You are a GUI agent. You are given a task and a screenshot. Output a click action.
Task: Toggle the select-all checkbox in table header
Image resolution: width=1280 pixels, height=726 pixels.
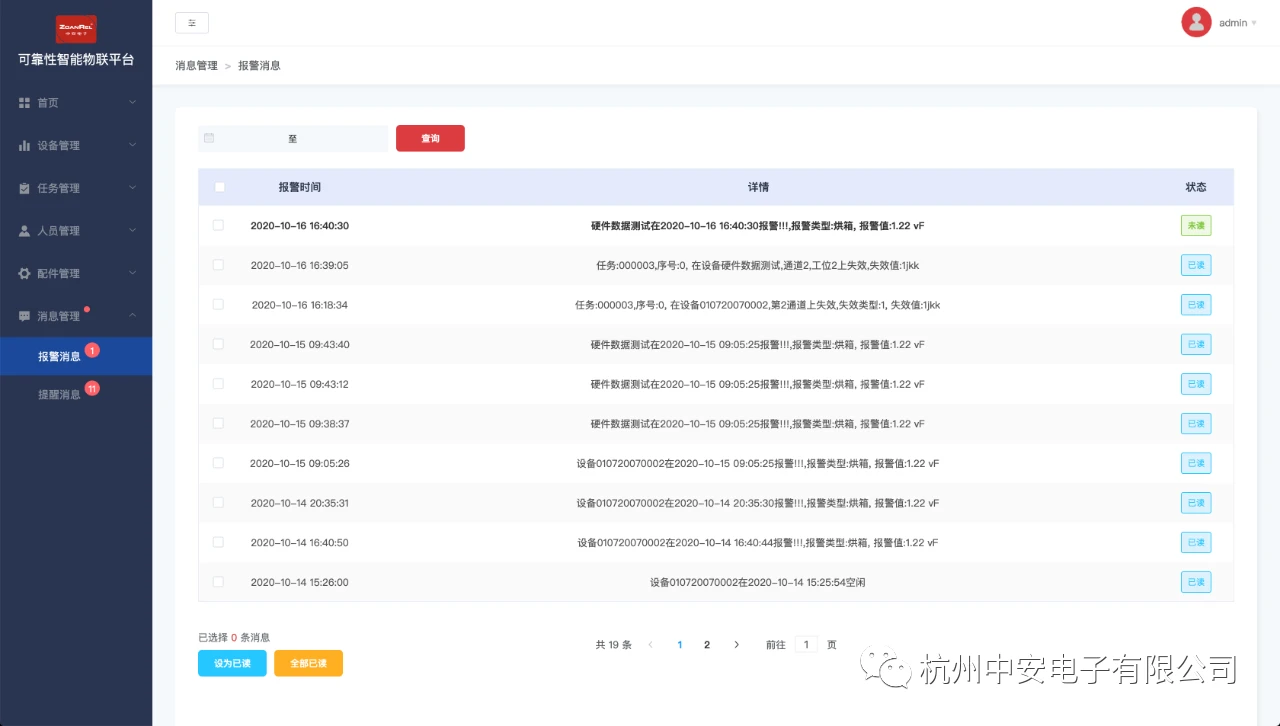pos(220,187)
